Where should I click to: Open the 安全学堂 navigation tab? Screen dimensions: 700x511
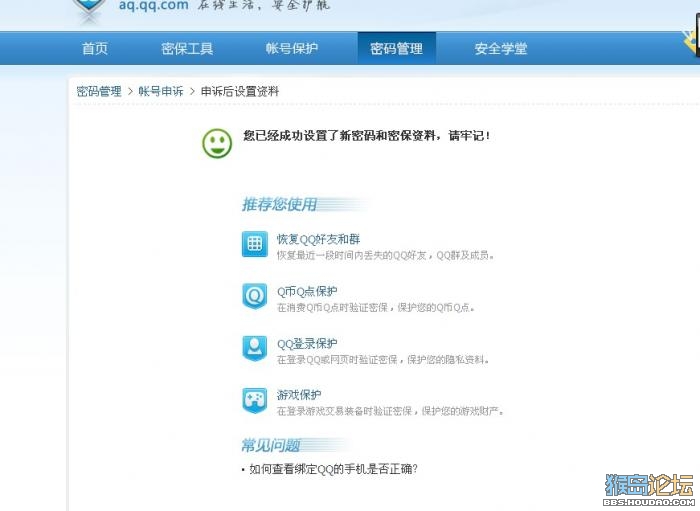[x=501, y=48]
